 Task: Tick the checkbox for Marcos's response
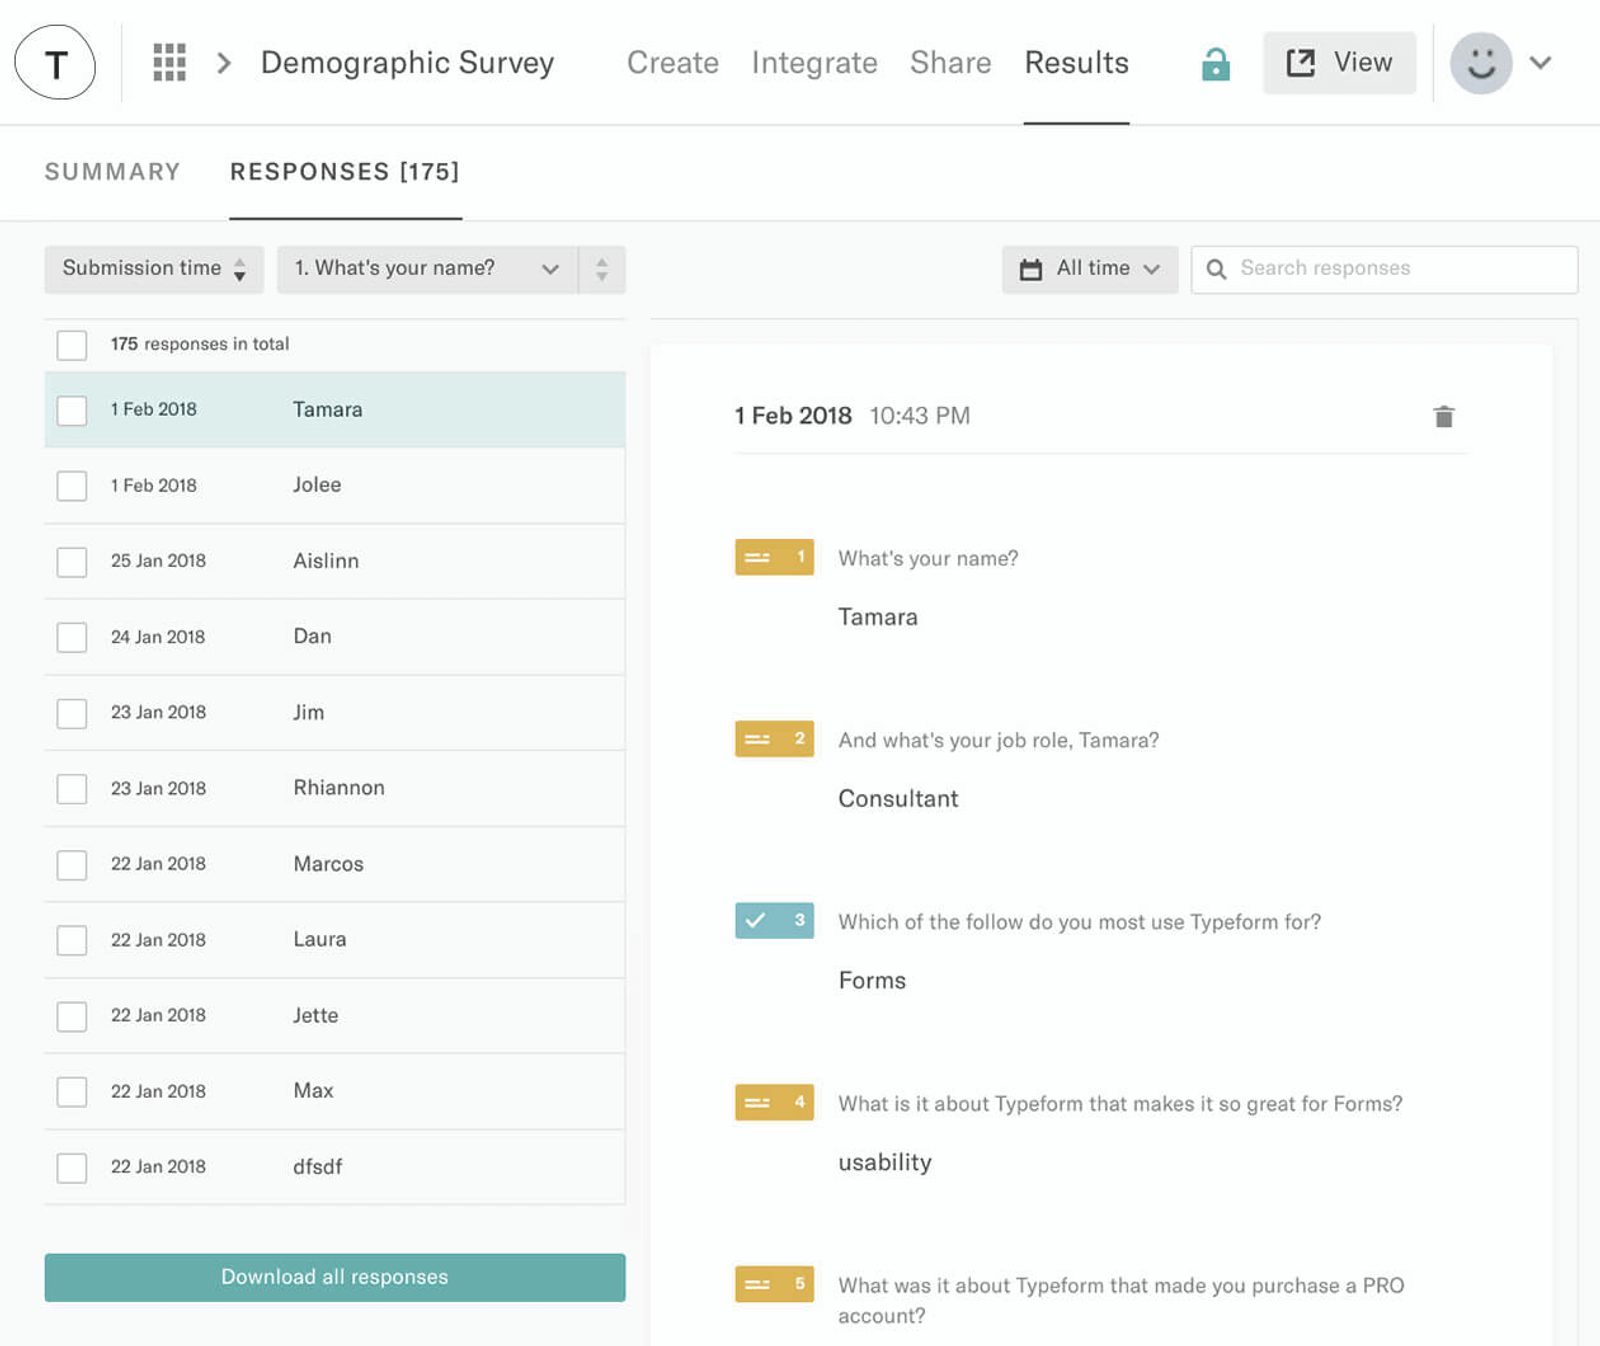(x=71, y=864)
